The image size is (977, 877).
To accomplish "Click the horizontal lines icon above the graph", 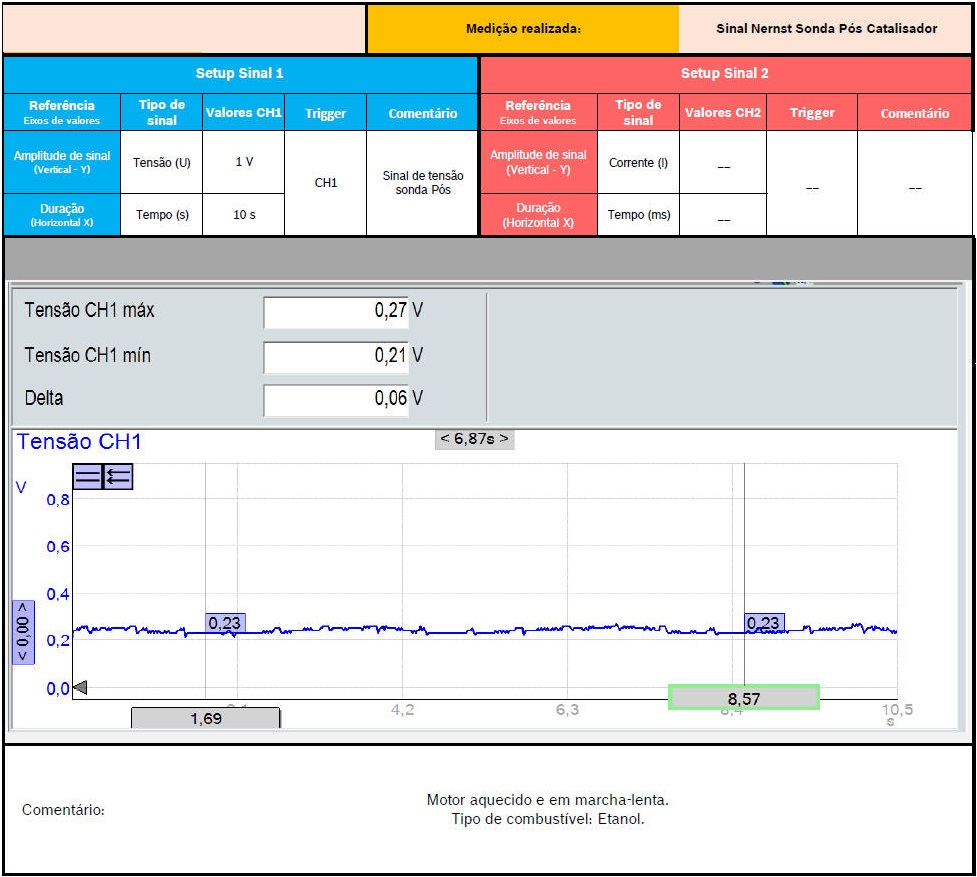I will tap(88, 477).
